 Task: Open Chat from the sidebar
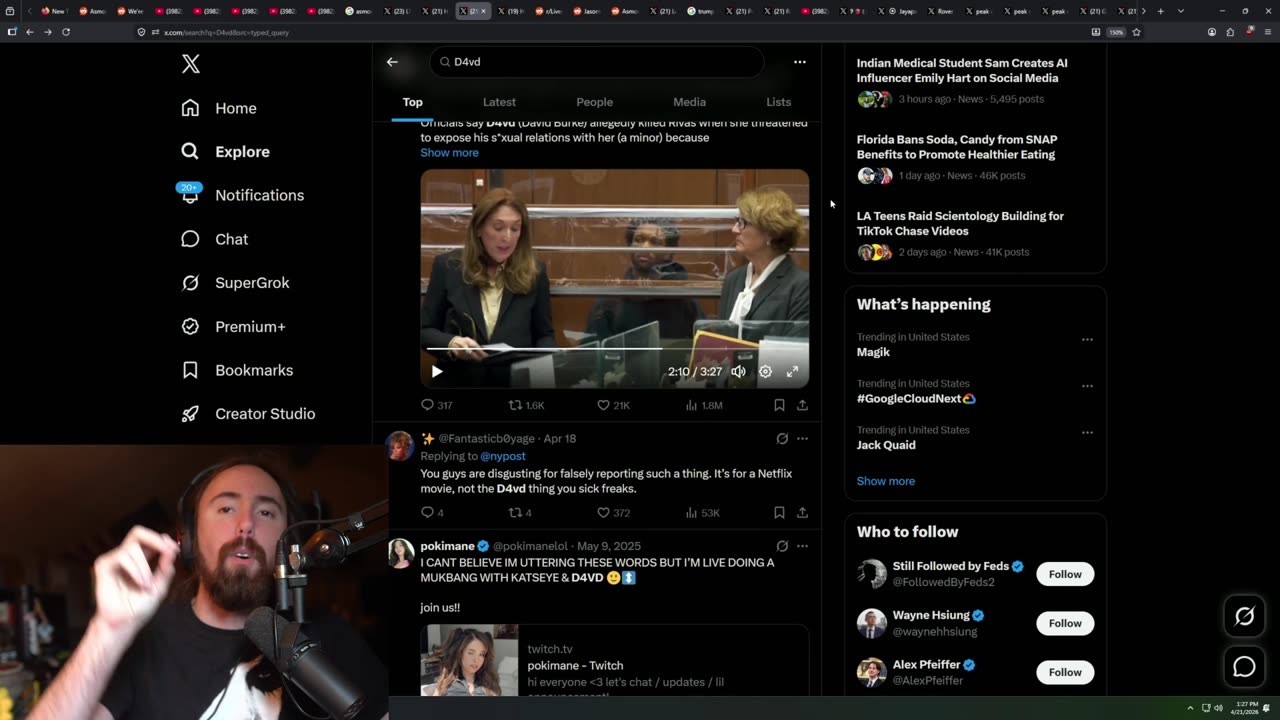pyautogui.click(x=214, y=239)
